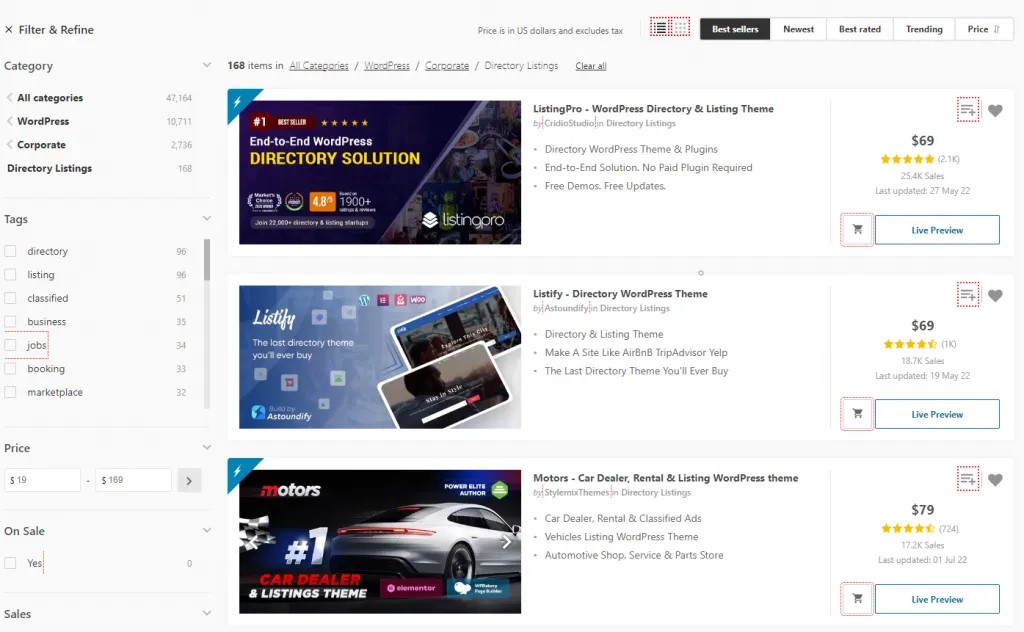Sort results by Best rated

(859, 29)
